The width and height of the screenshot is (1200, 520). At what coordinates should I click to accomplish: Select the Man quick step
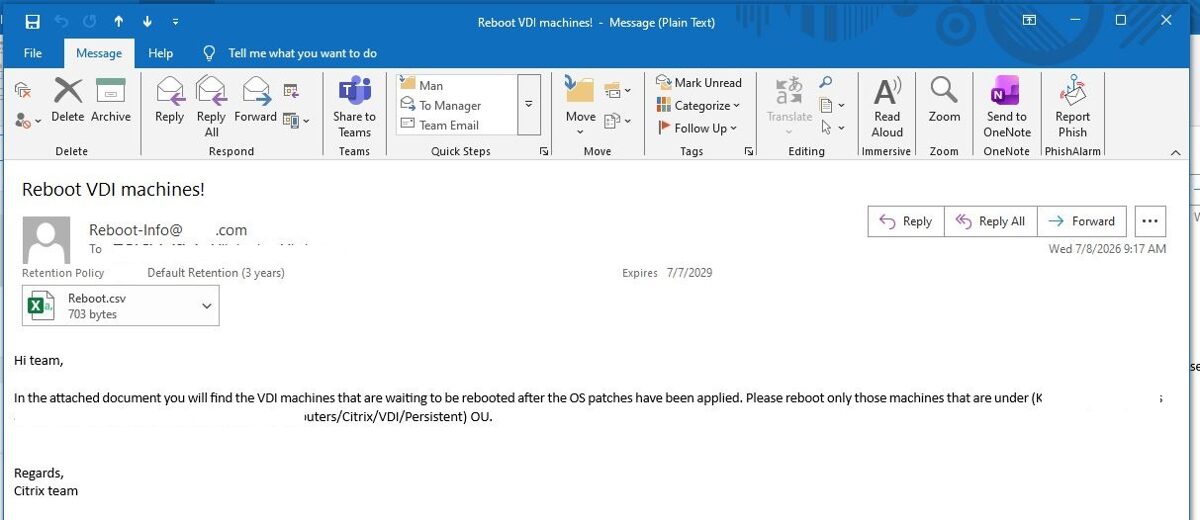pyautogui.click(x=457, y=85)
